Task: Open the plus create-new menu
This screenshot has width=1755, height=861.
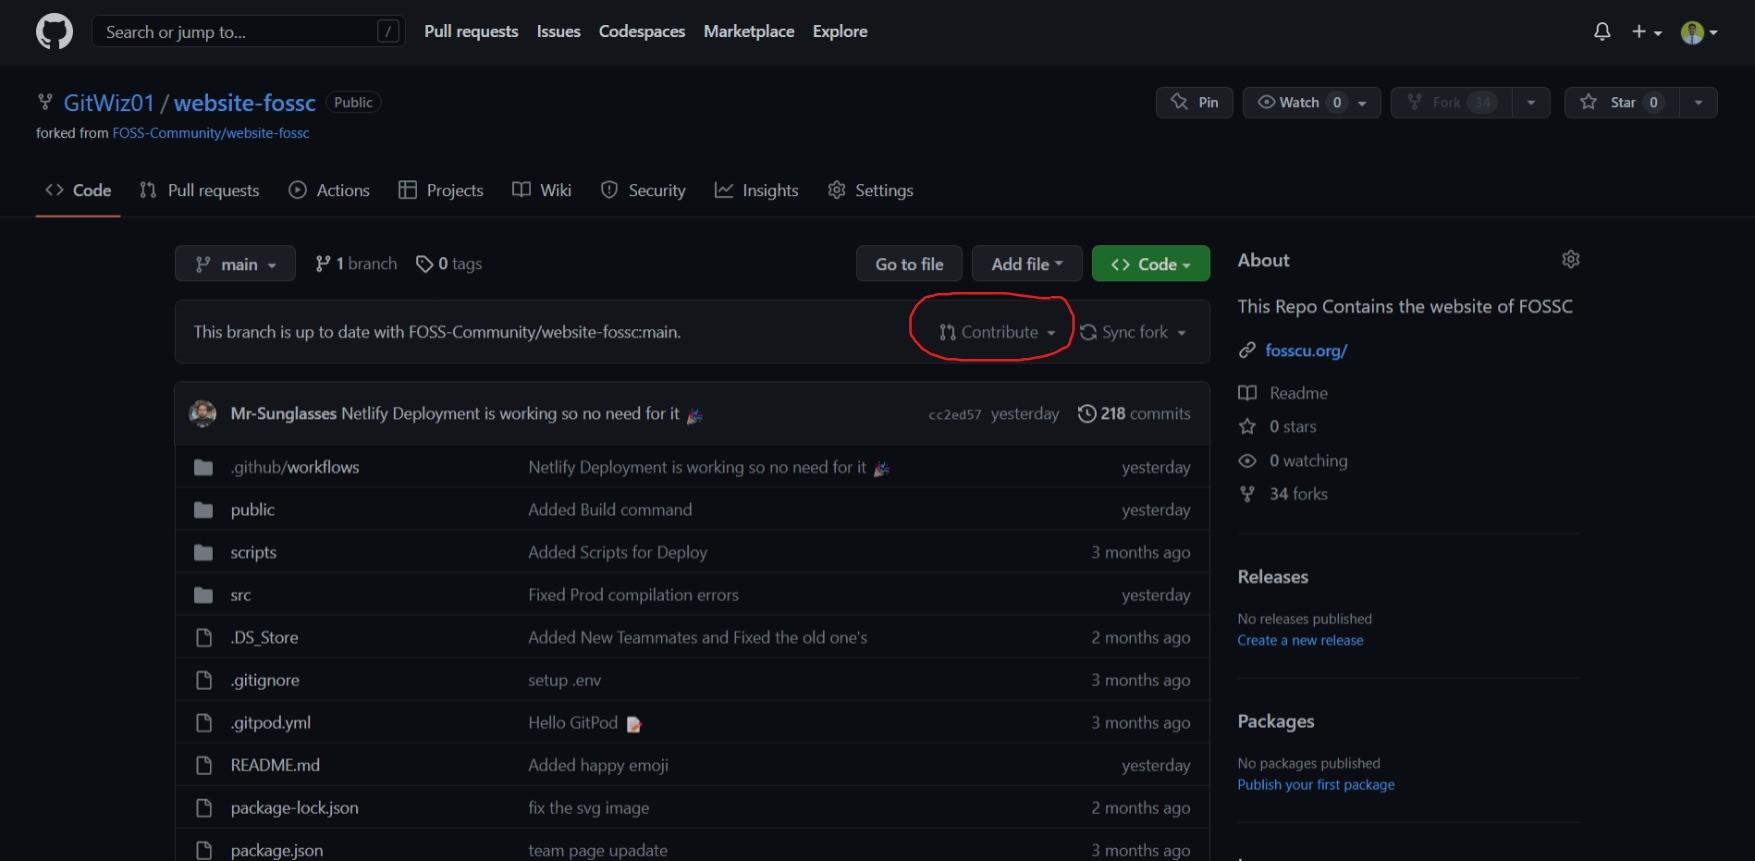Action: coord(1646,32)
